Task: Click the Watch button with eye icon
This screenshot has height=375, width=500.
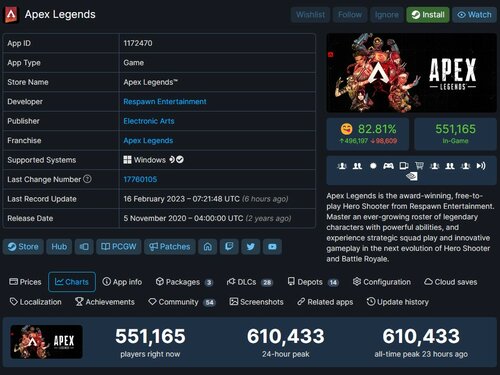Action: click(474, 15)
